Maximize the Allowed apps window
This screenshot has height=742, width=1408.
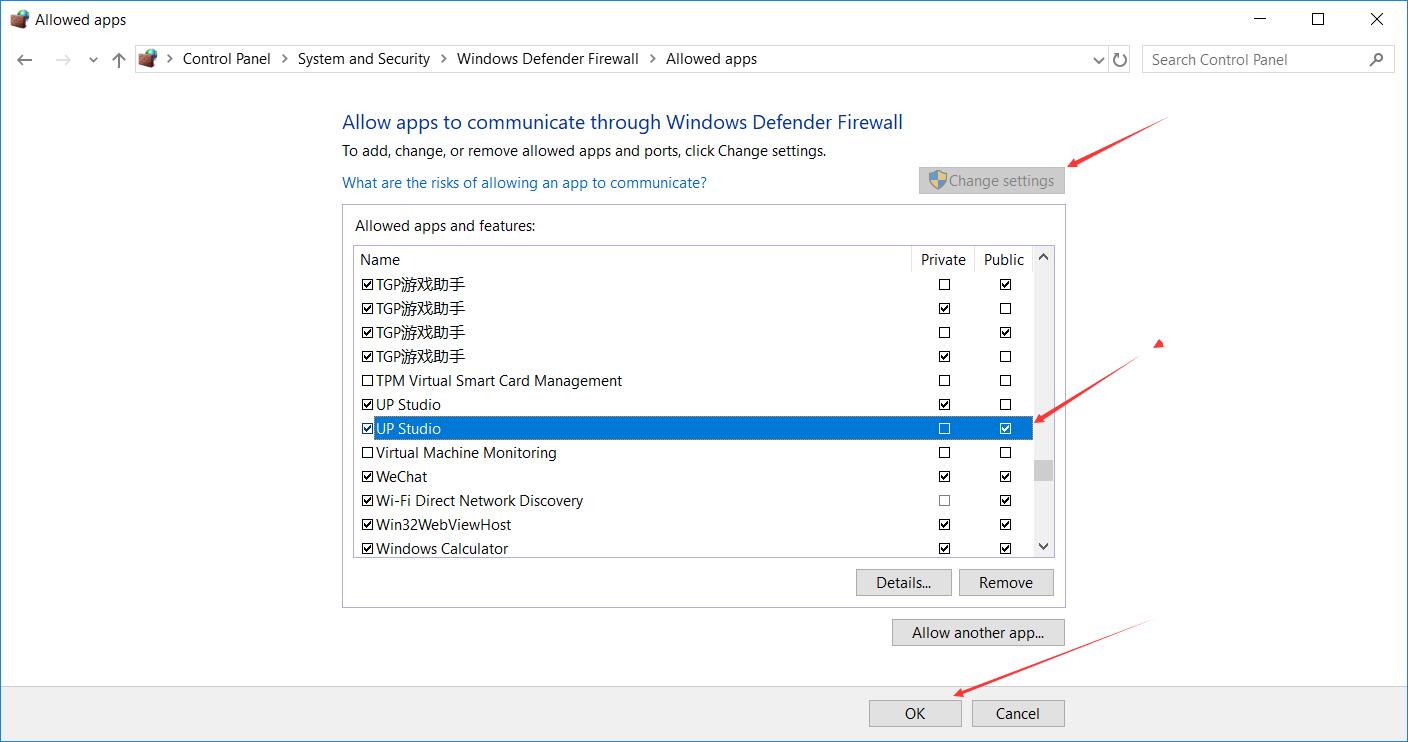1318,19
